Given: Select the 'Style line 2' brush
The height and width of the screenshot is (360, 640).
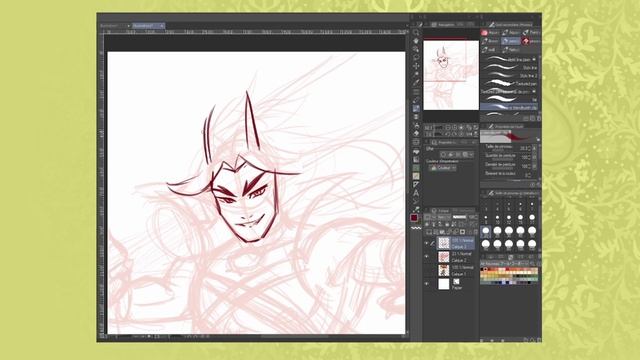Looking at the screenshot, I should (509, 76).
